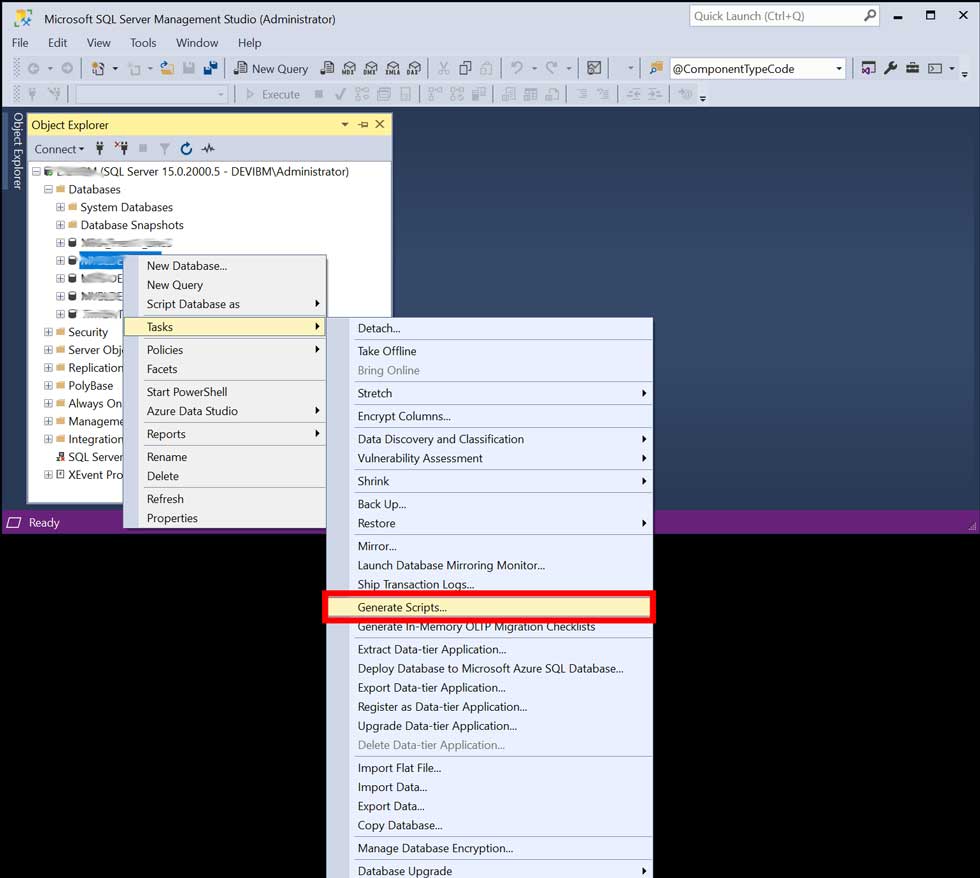Click the DMX query icon
This screenshot has width=980, height=878.
[x=371, y=69]
